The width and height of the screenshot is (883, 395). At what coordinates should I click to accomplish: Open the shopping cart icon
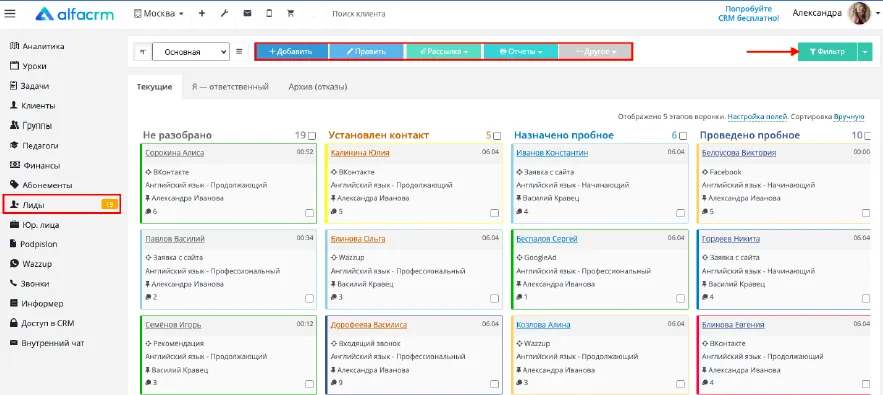[x=291, y=14]
